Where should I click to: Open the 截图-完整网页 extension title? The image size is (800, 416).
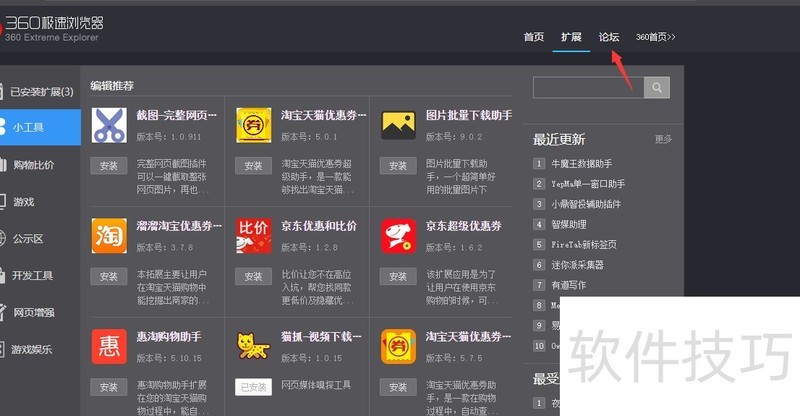177,115
